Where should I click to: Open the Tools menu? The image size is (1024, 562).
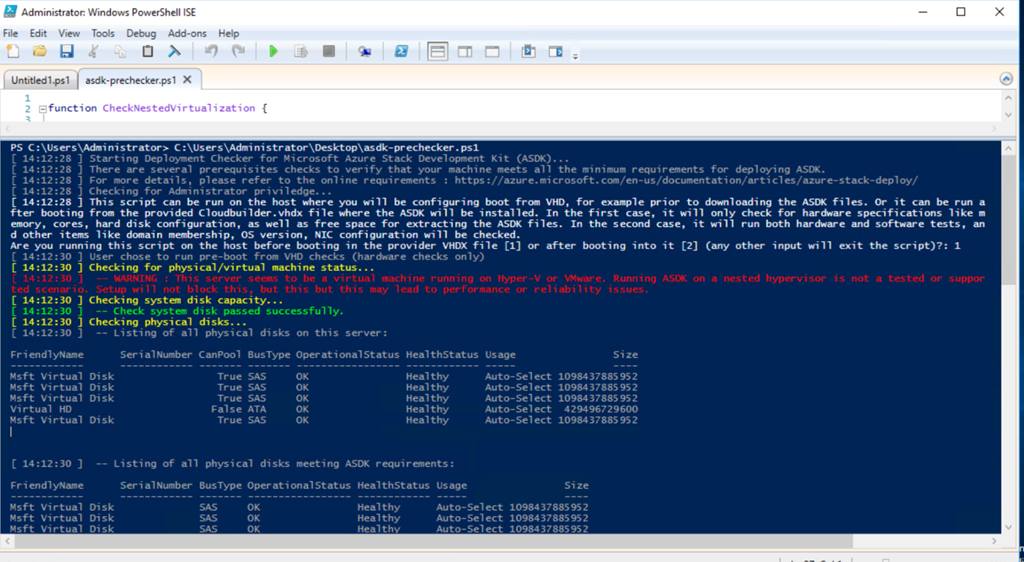pos(103,33)
